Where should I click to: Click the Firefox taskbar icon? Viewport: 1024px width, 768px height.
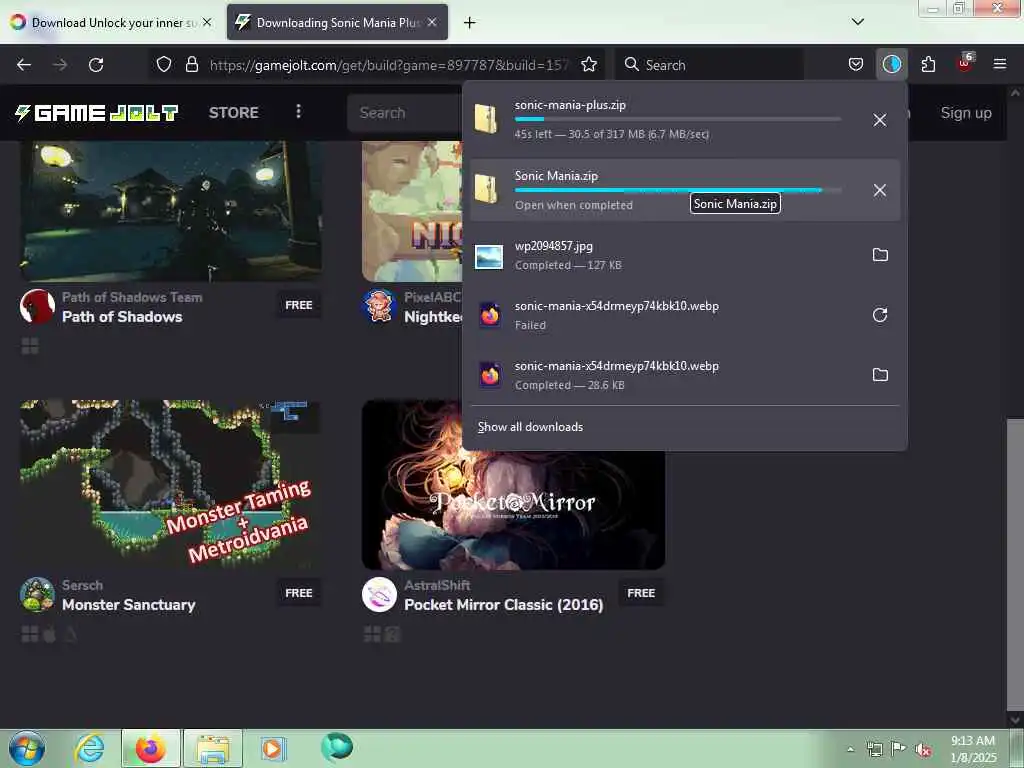coord(150,748)
